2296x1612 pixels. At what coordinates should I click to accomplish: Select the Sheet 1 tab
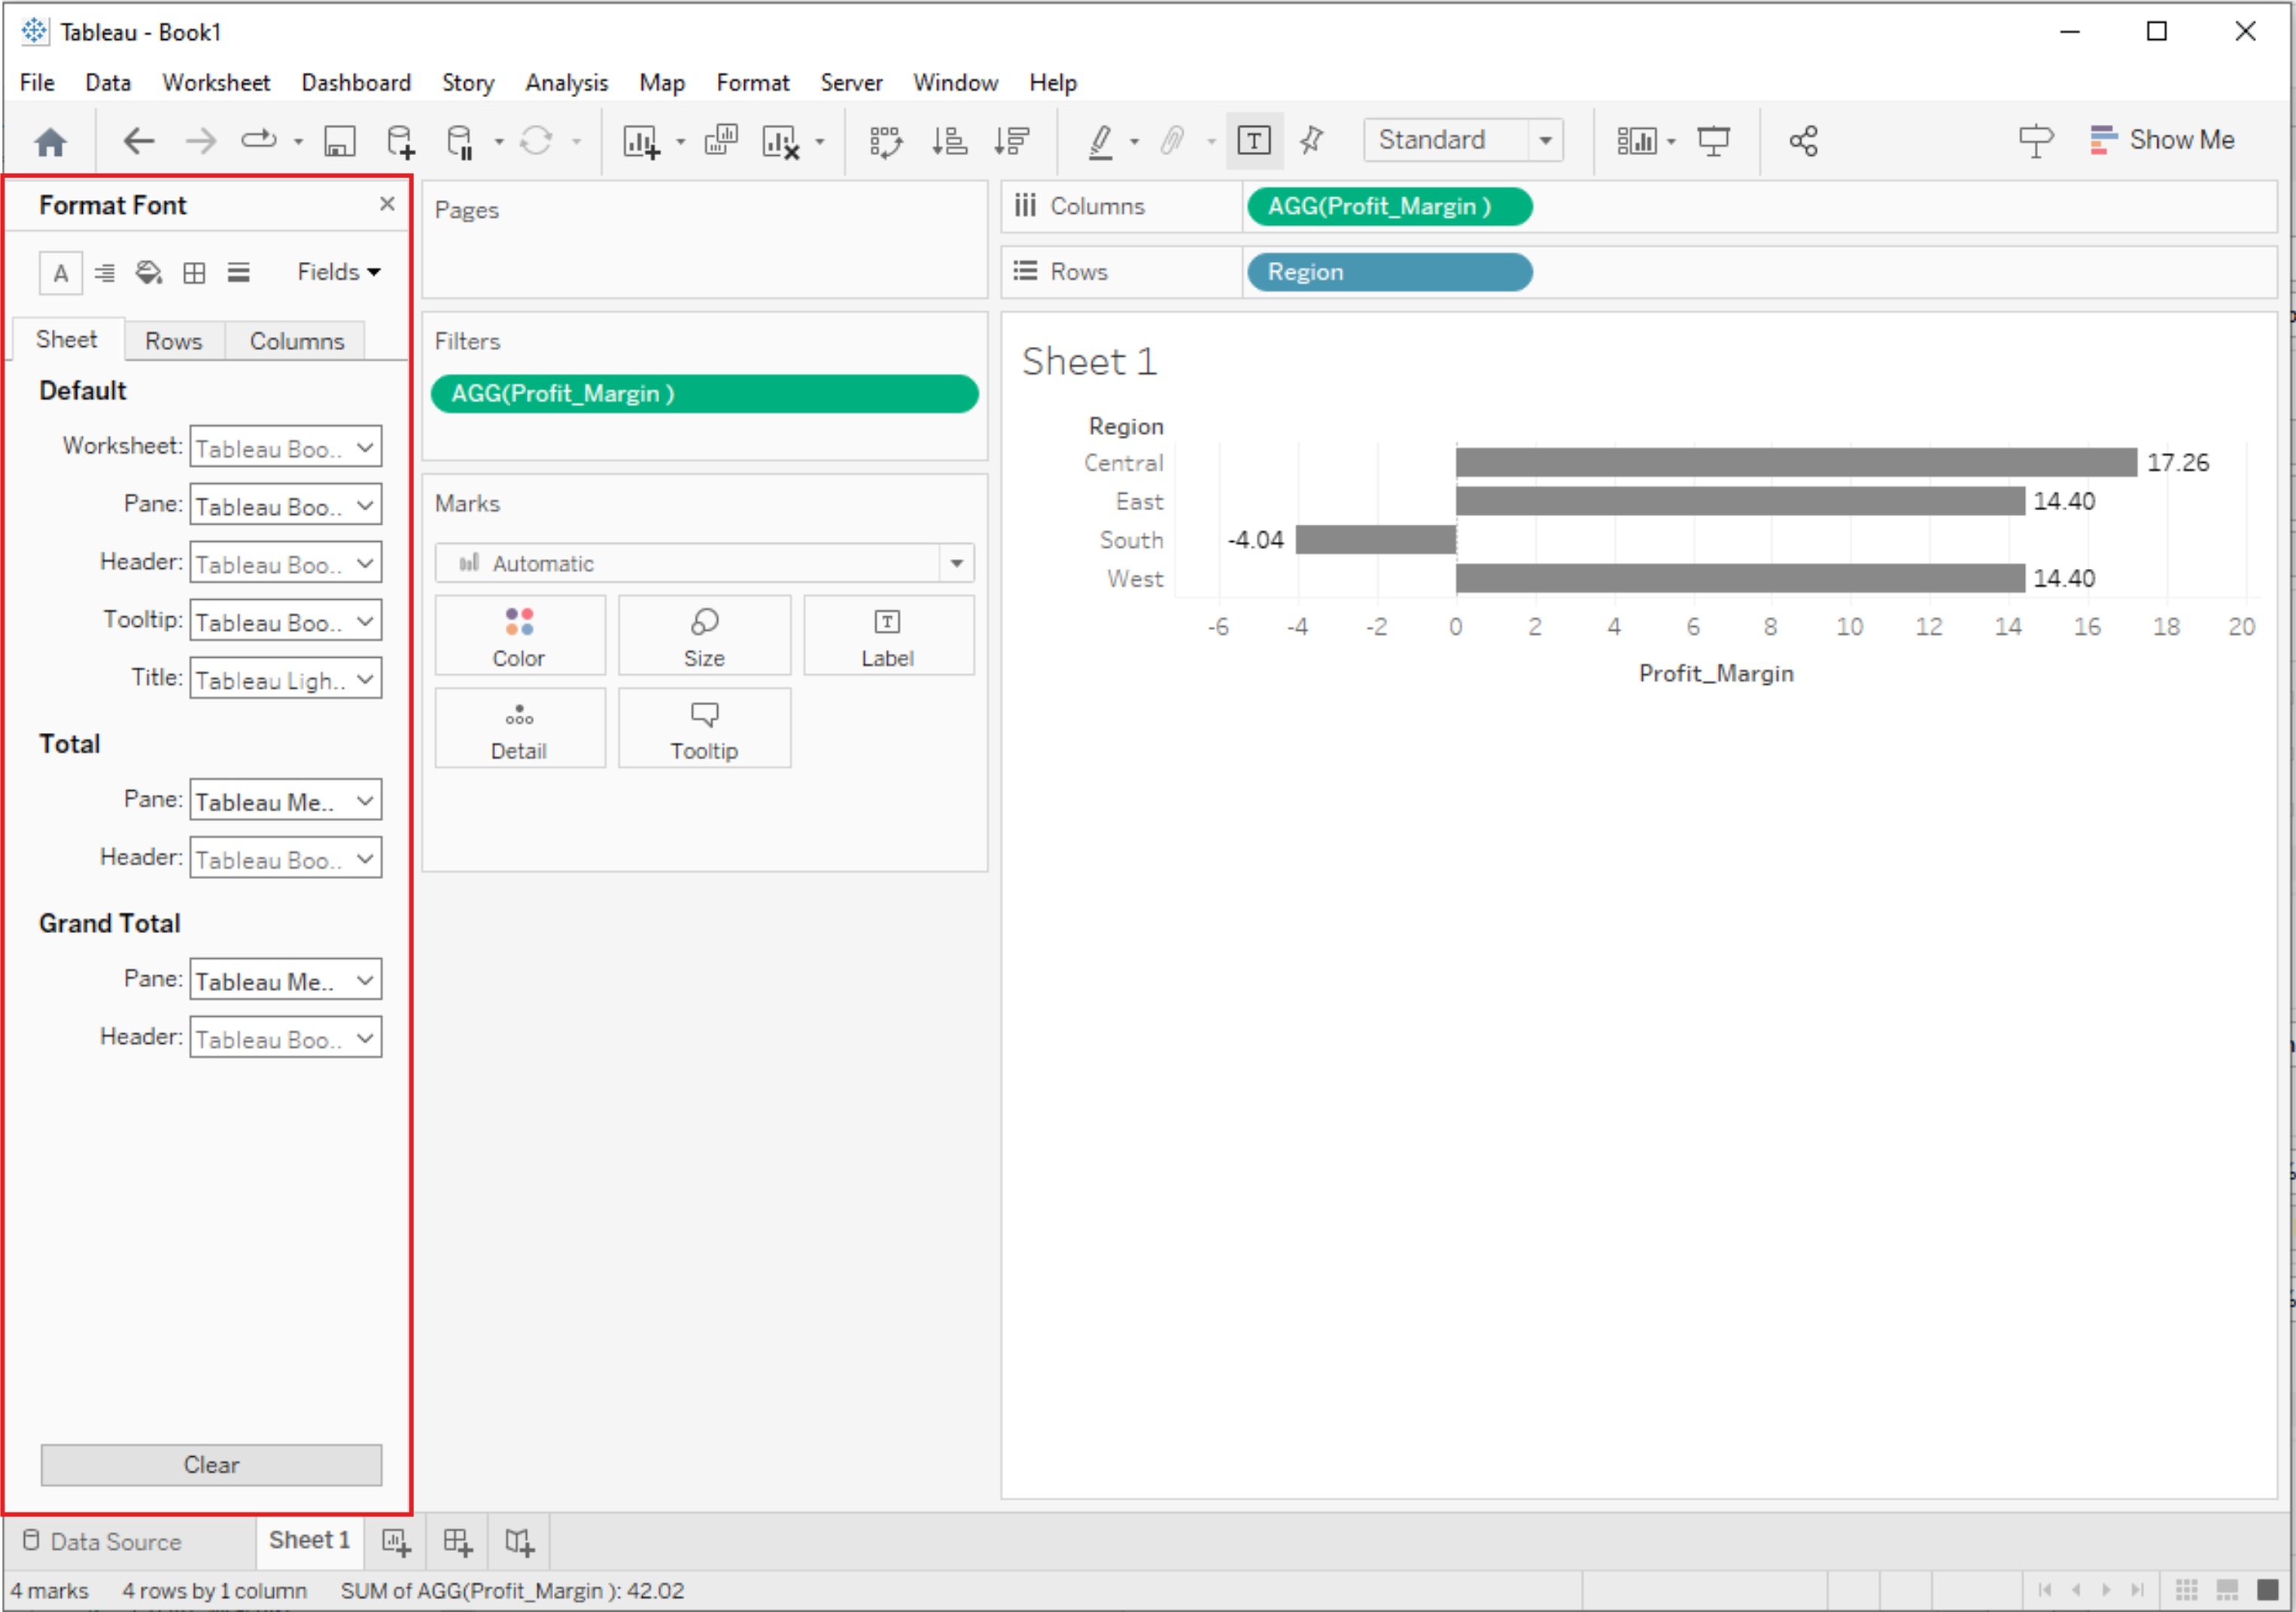click(x=309, y=1541)
